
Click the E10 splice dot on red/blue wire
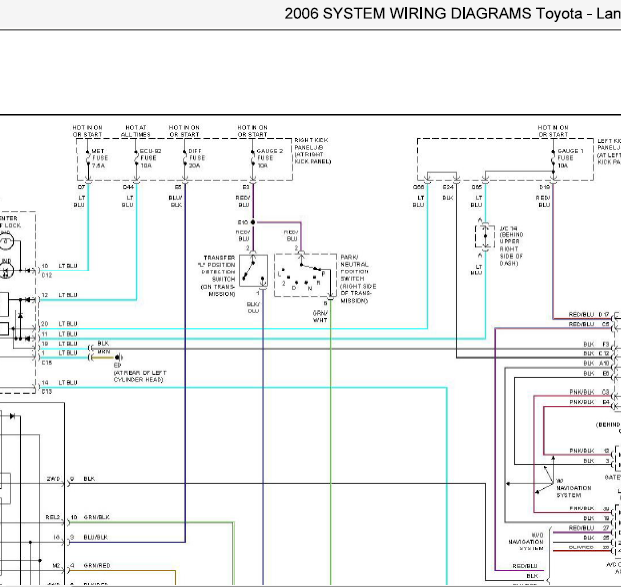(x=253, y=222)
